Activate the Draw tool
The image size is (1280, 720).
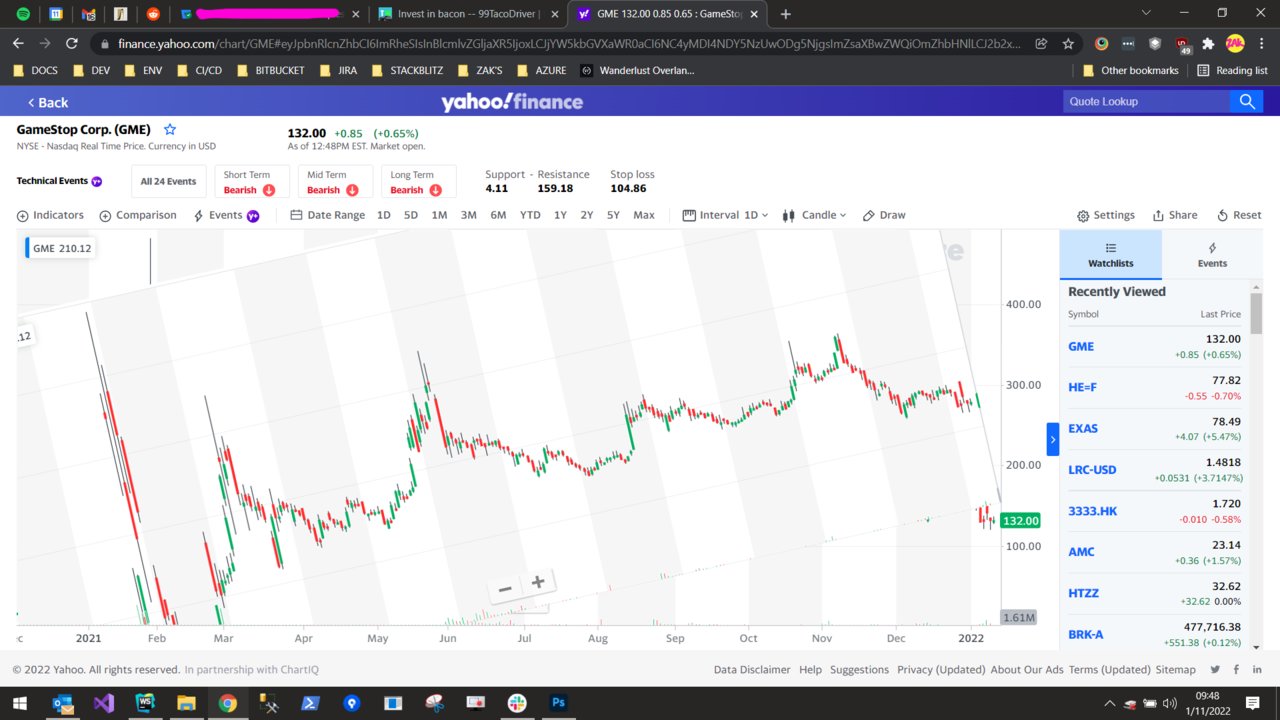coord(884,215)
